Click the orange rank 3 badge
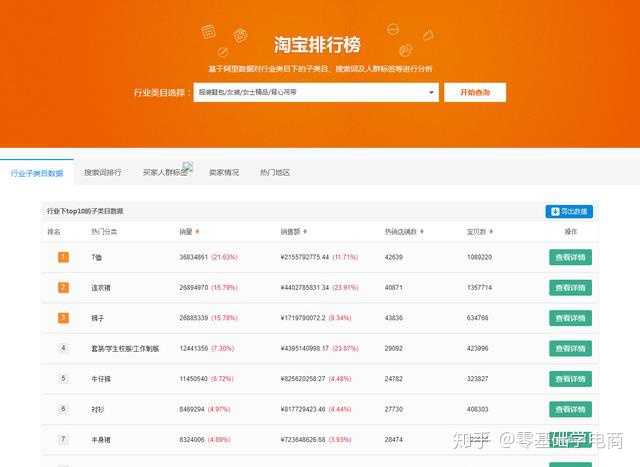 [63, 318]
